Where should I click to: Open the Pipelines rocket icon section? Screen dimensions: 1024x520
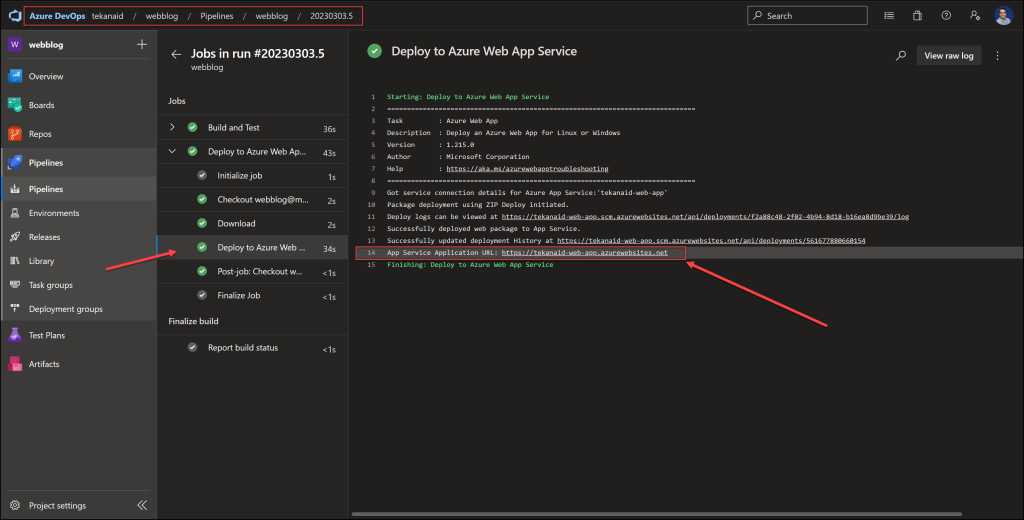[15, 163]
